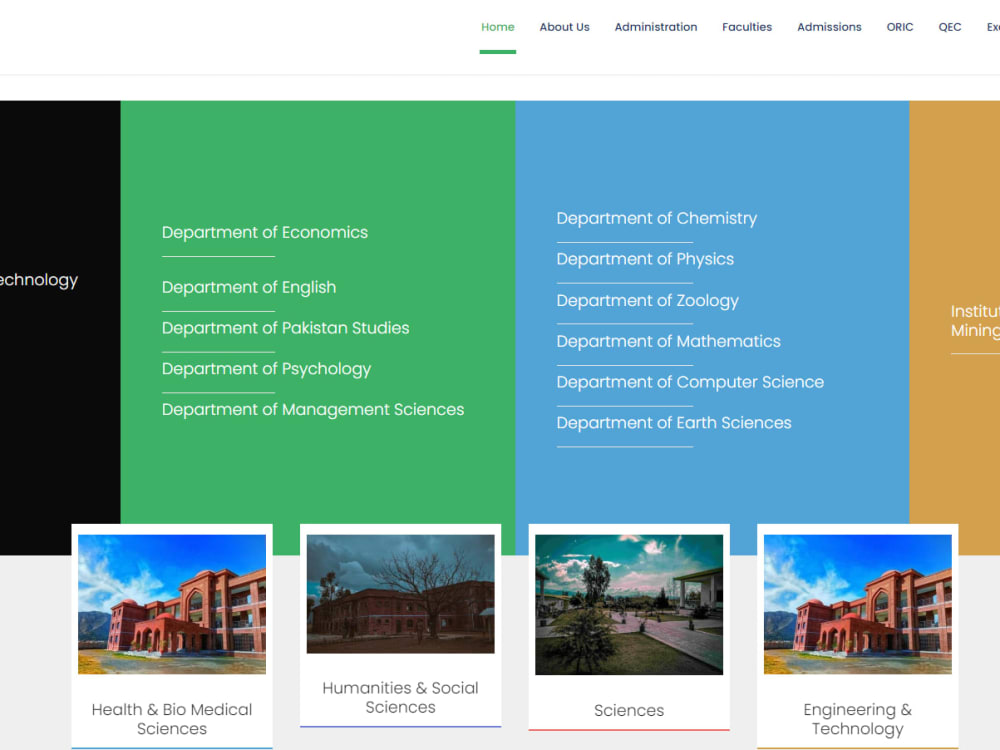Go to Department of Physics
The image size is (1000, 750).
pyautogui.click(x=645, y=260)
